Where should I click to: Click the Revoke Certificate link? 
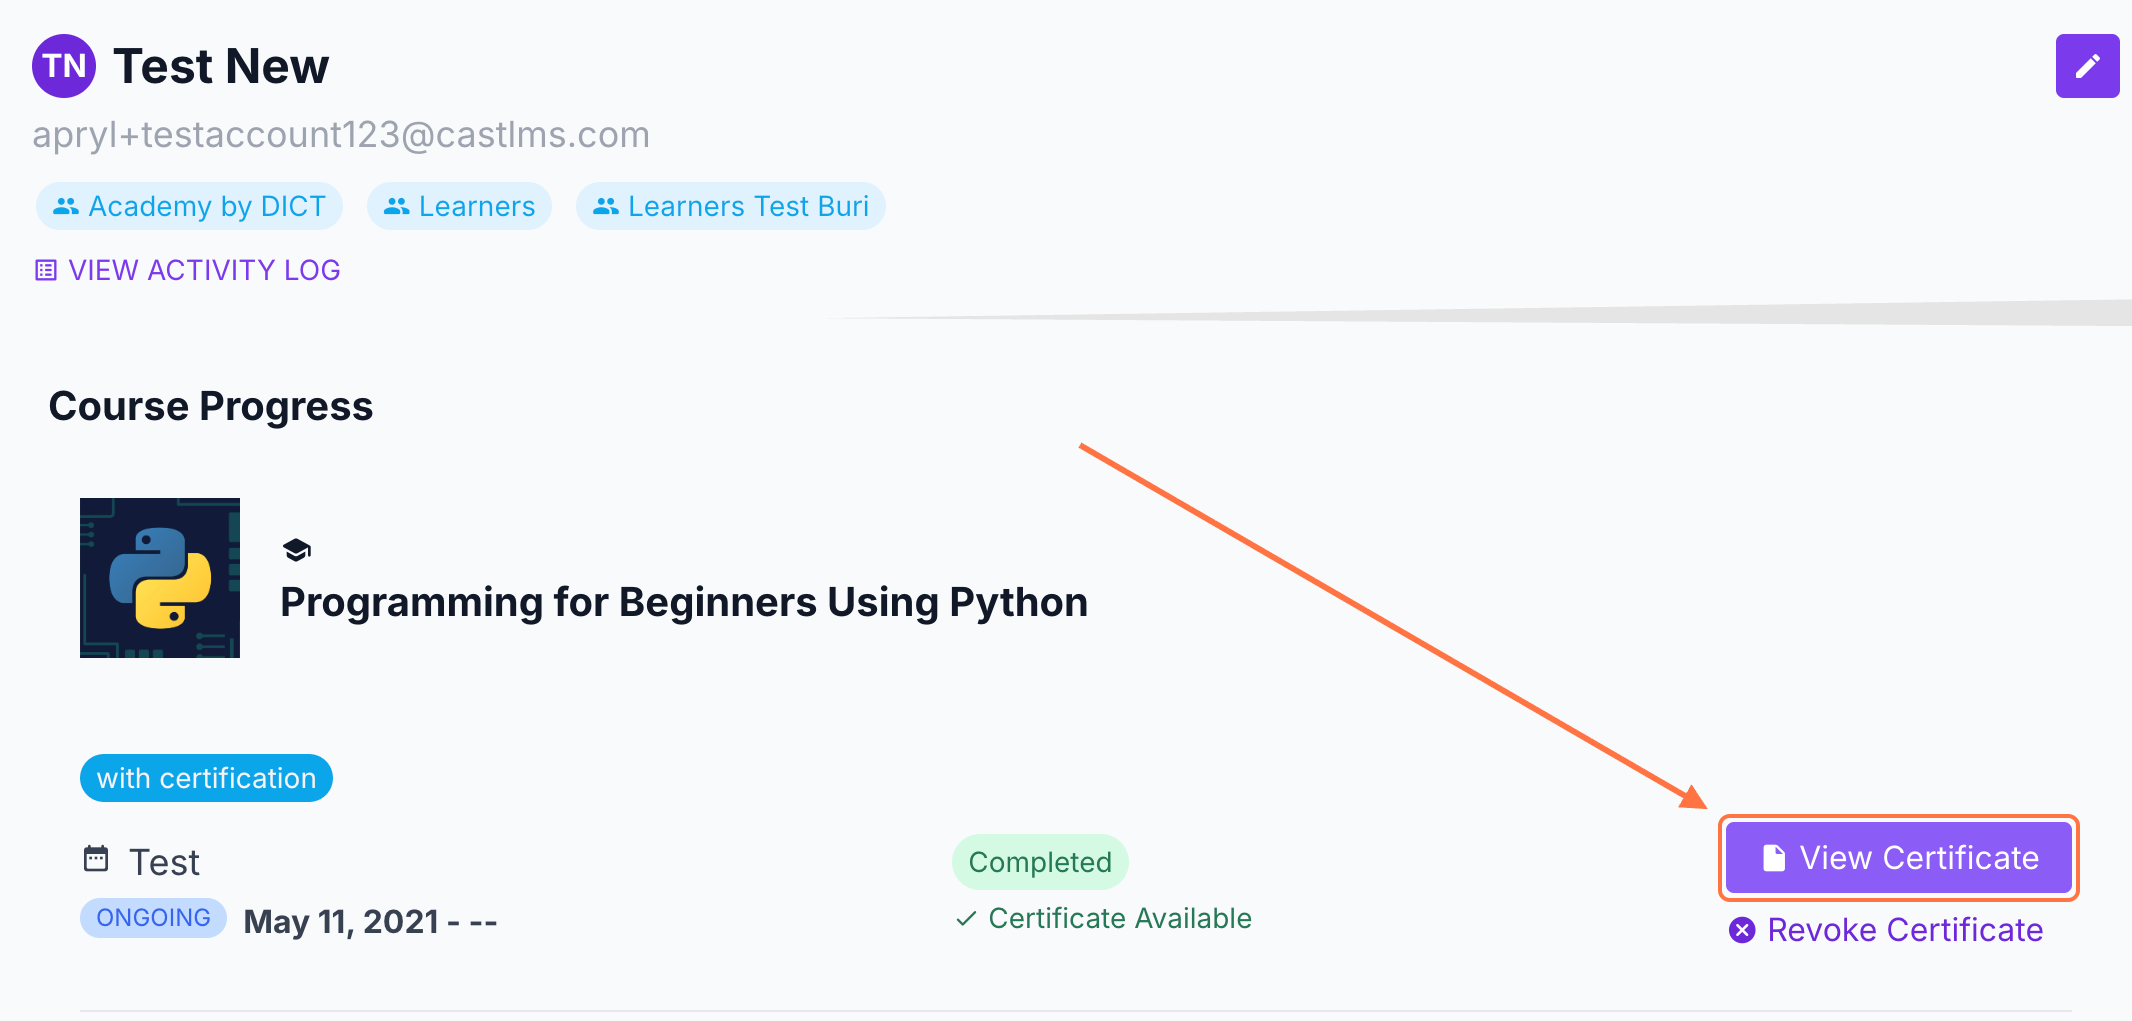[1904, 930]
